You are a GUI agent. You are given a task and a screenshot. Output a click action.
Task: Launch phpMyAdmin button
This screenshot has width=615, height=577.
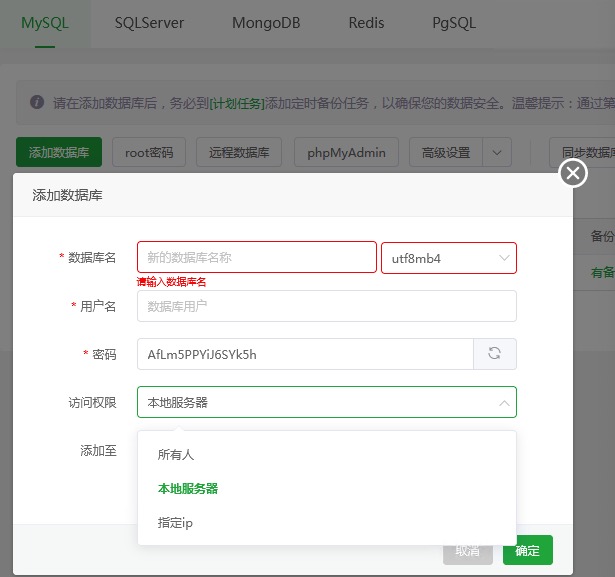[x=346, y=152]
